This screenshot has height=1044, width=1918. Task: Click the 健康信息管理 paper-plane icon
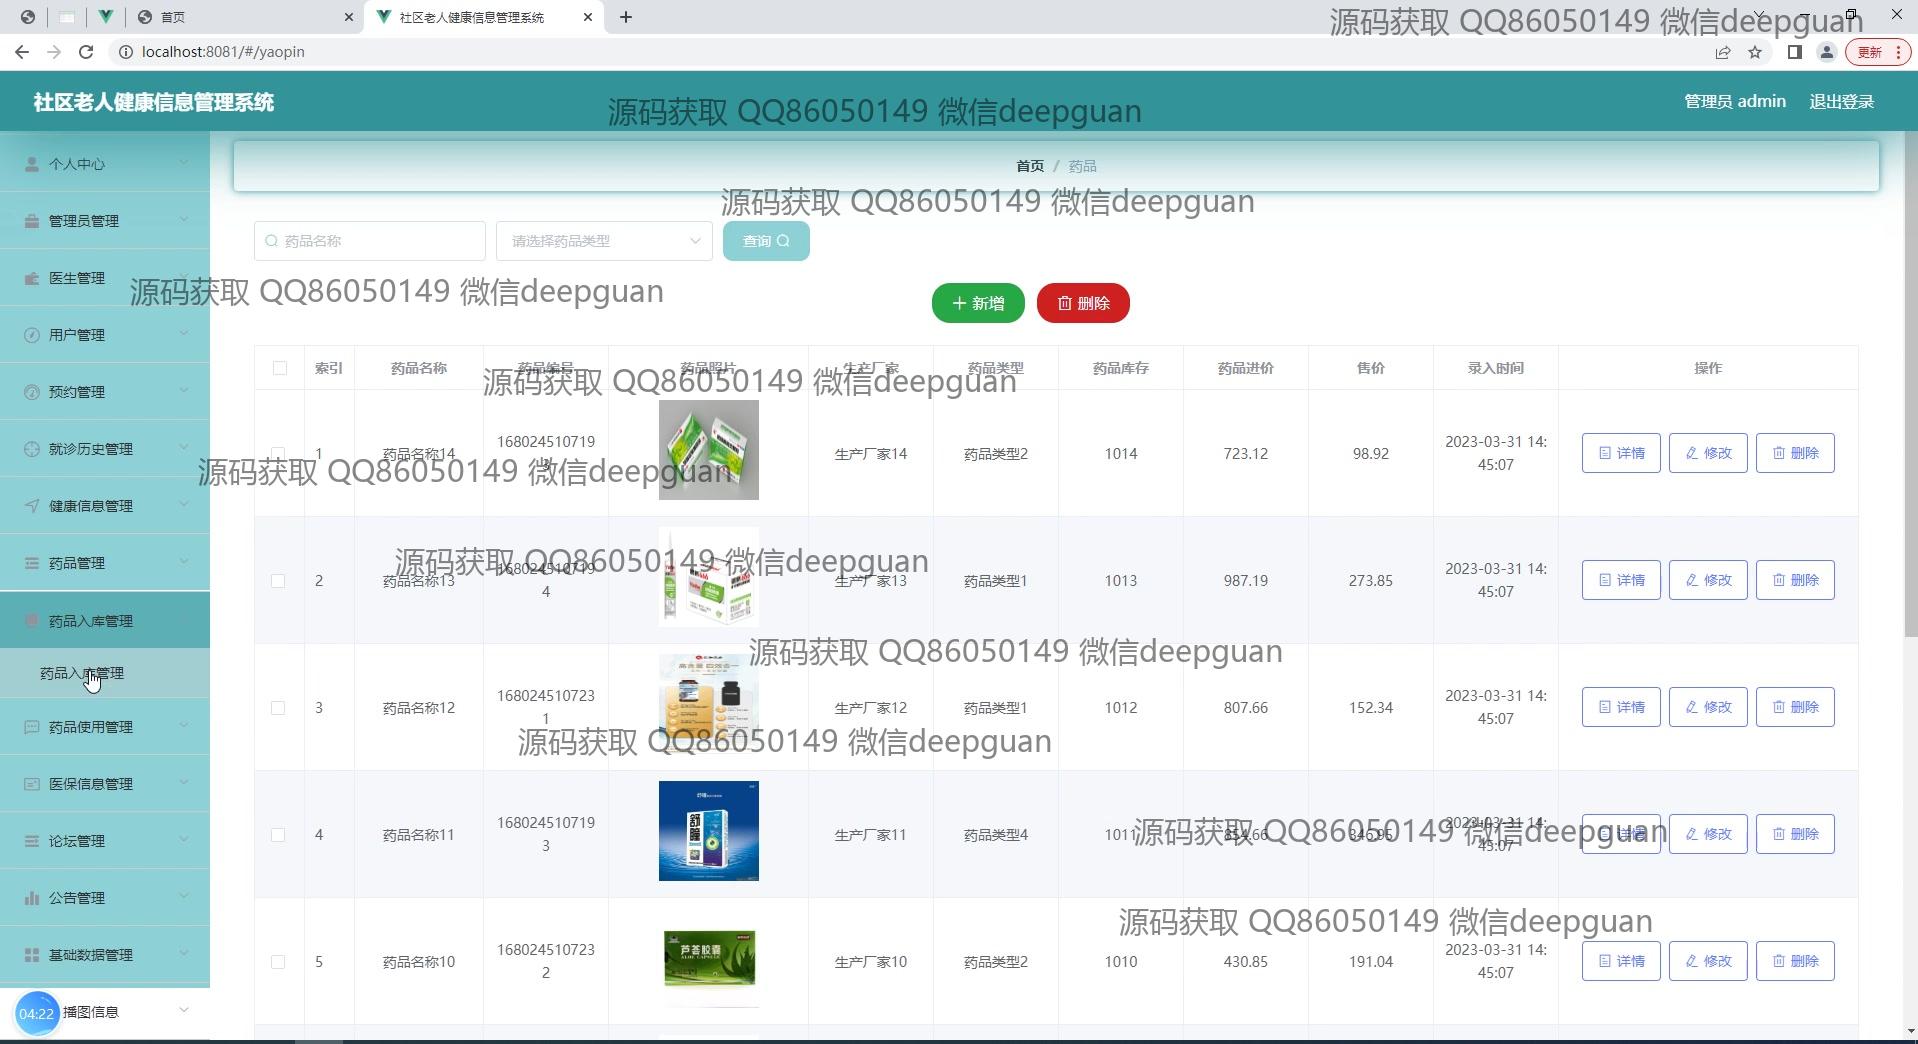32,506
